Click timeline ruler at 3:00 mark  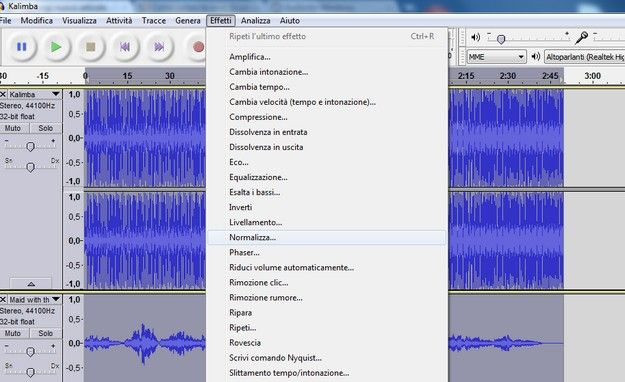pyautogui.click(x=592, y=76)
